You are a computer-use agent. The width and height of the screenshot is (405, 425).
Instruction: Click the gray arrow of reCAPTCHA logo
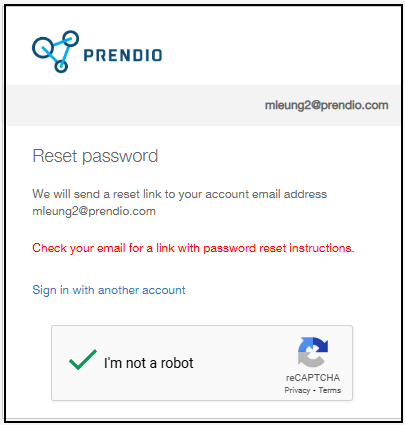[x=310, y=360]
